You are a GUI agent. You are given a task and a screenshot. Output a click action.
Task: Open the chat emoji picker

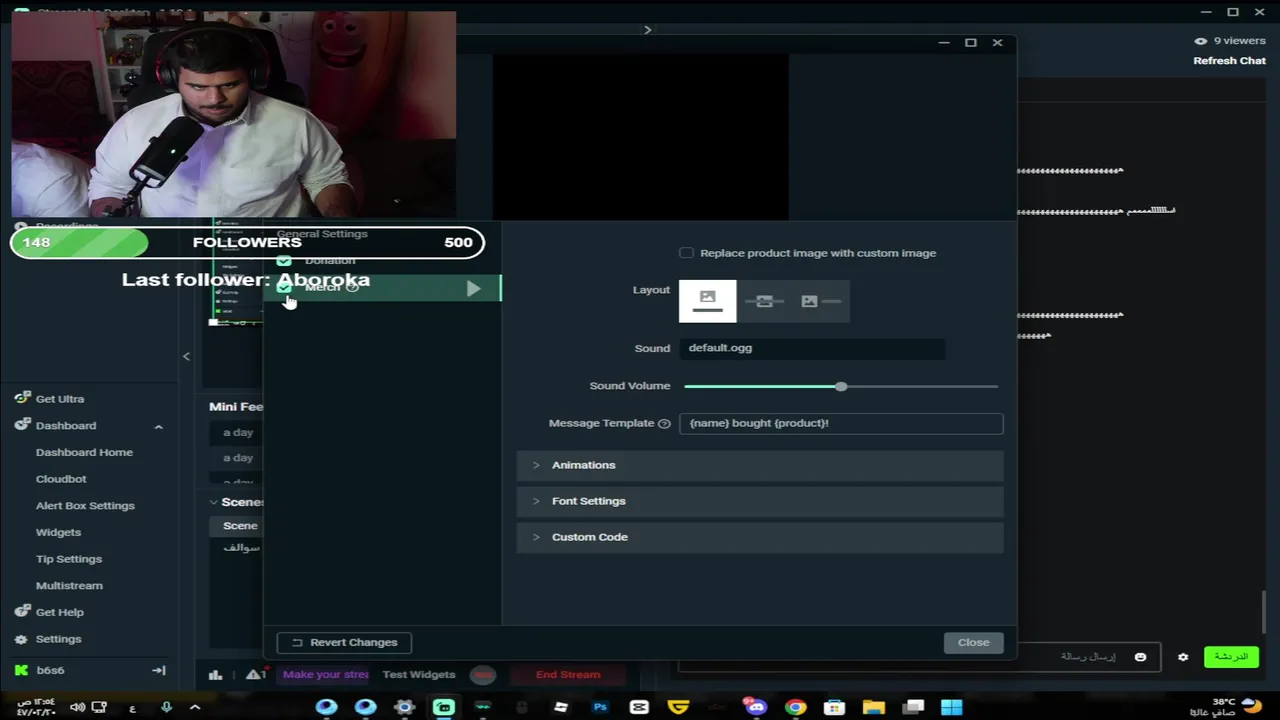coord(1140,657)
